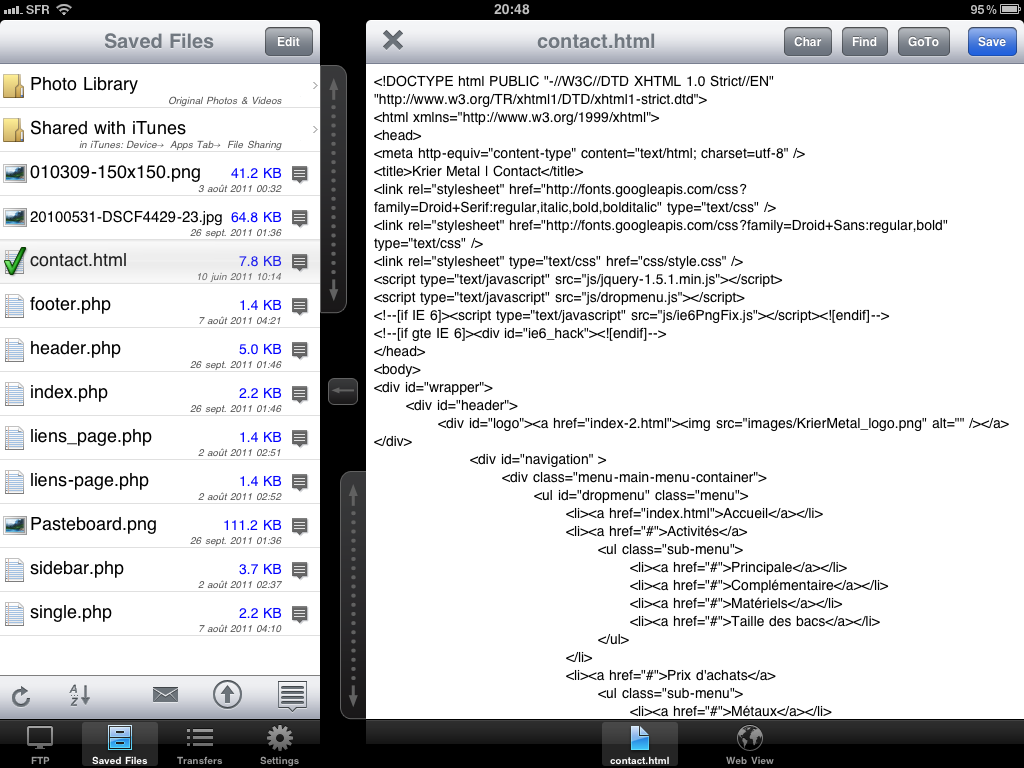The width and height of the screenshot is (1024, 768).
Task: Expand the Shared with iTunes chevron
Action: 314,130
